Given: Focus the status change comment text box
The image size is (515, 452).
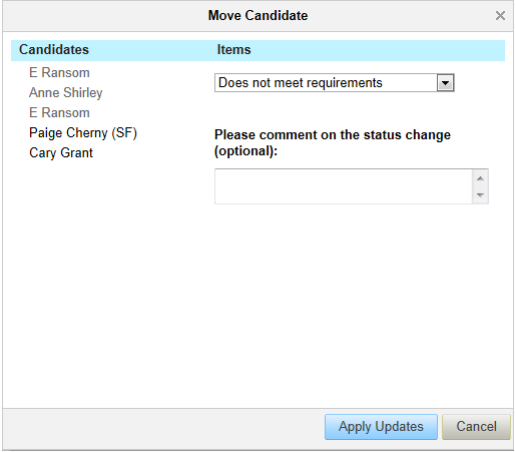Looking at the screenshot, I should [x=343, y=186].
